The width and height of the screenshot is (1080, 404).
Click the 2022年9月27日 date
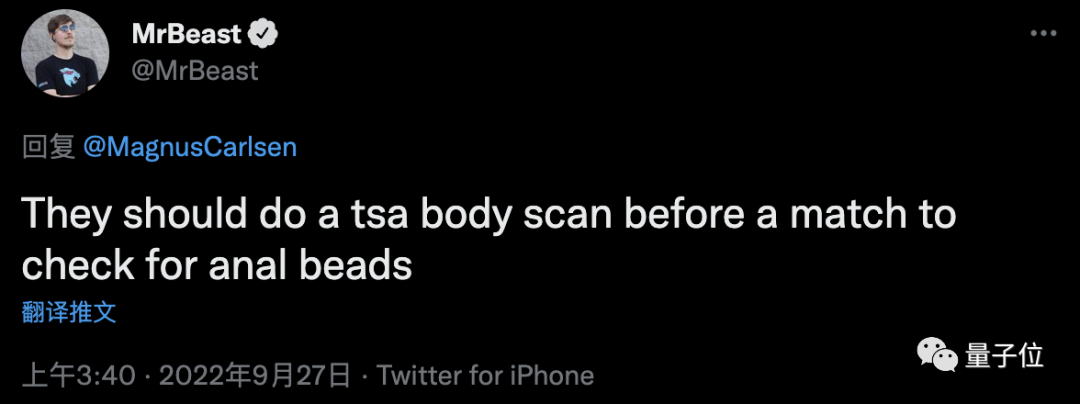pyautogui.click(x=254, y=376)
